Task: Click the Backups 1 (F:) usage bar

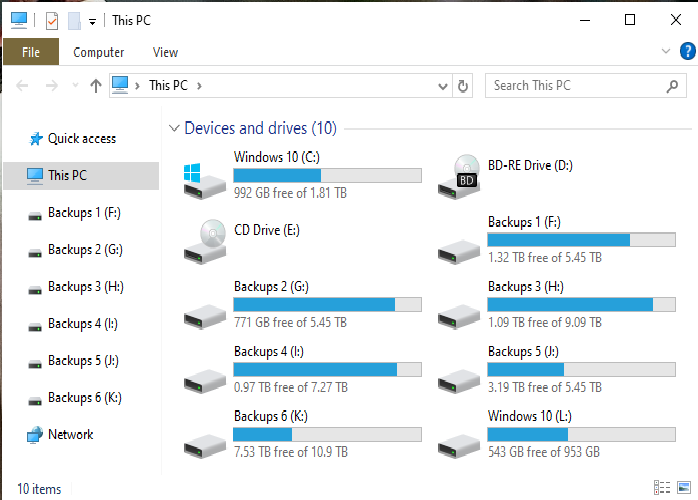Action: click(x=581, y=240)
